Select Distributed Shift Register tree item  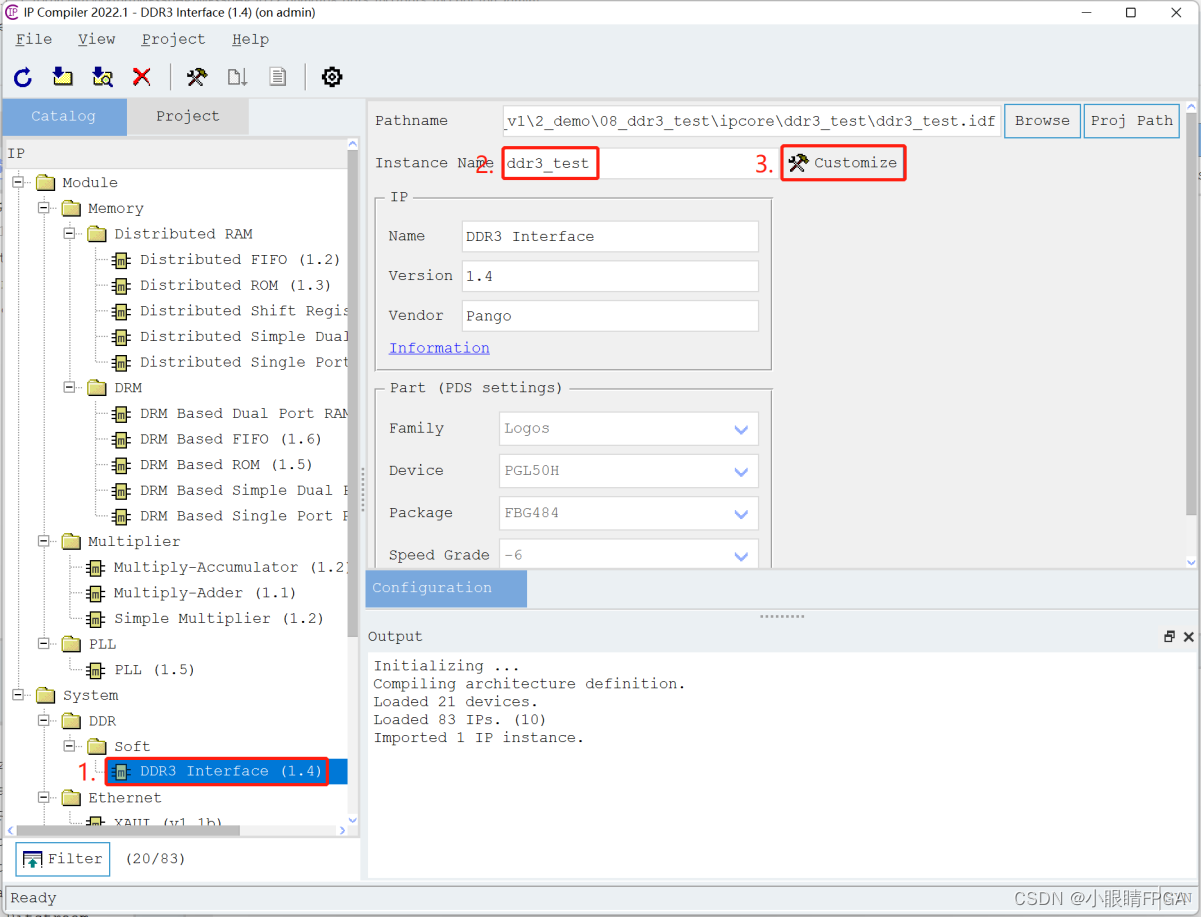click(x=244, y=311)
